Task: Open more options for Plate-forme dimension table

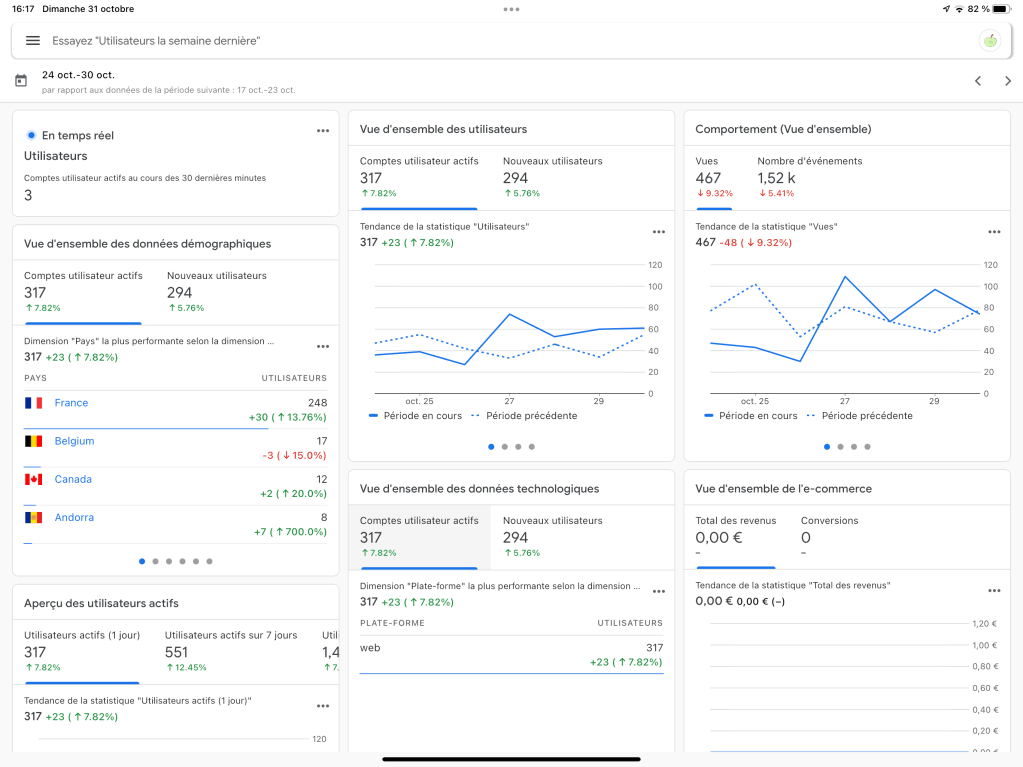Action: pyautogui.click(x=658, y=592)
